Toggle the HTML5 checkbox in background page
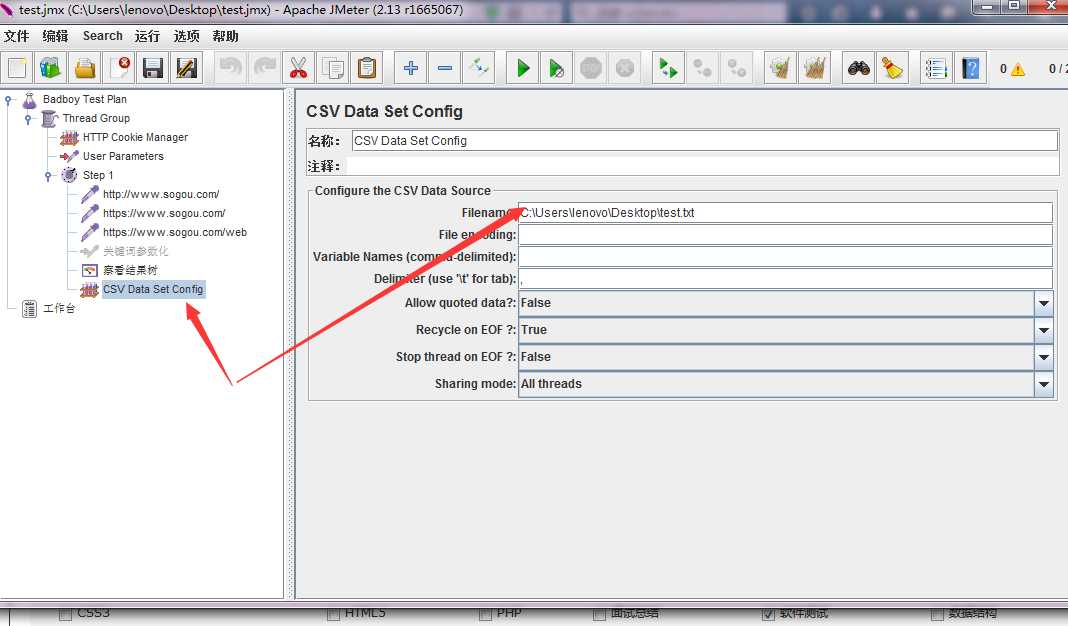The height and width of the screenshot is (626, 1068). click(333, 614)
